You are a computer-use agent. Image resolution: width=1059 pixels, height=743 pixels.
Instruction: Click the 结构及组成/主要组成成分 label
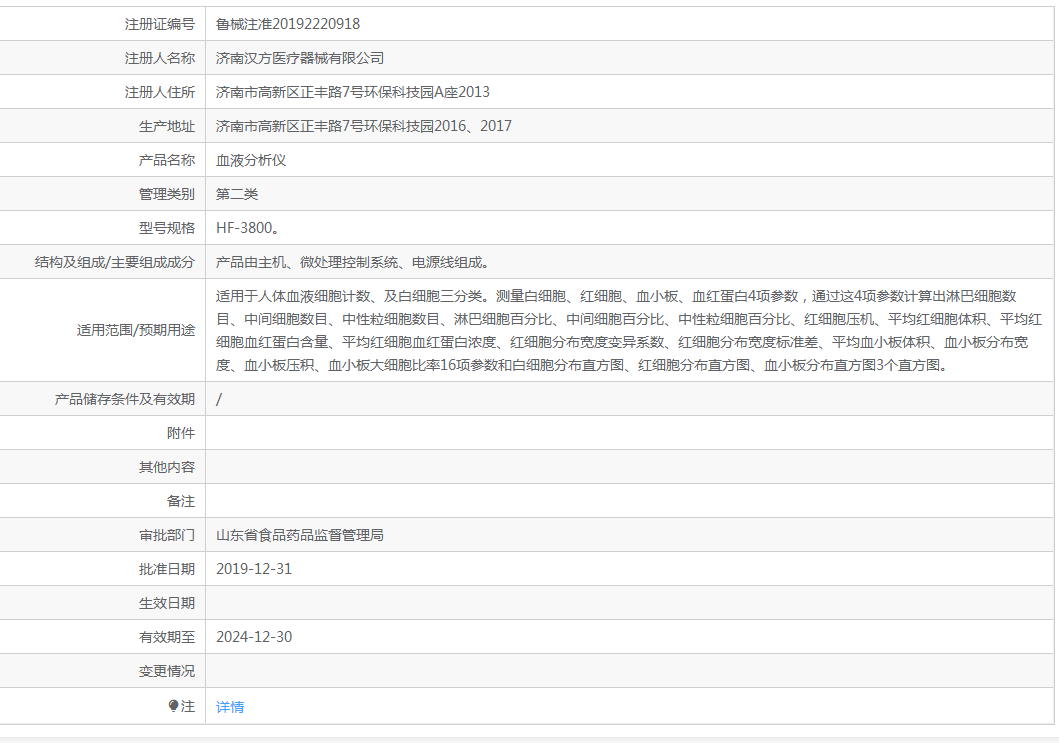[115, 262]
